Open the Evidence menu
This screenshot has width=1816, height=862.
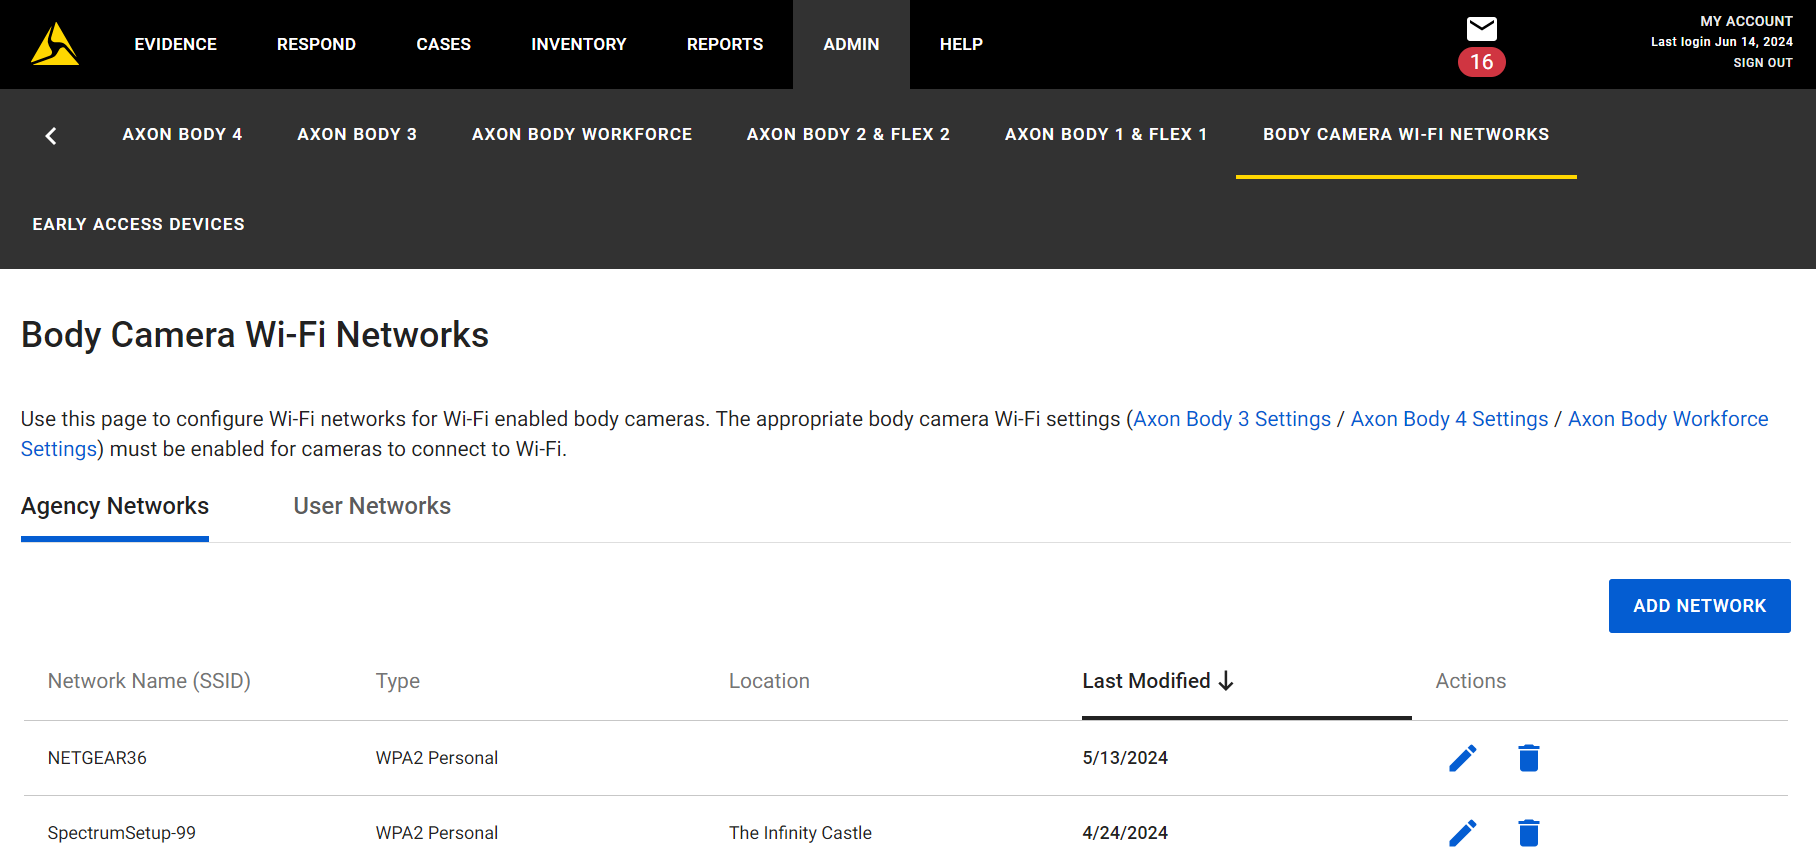pyautogui.click(x=175, y=44)
